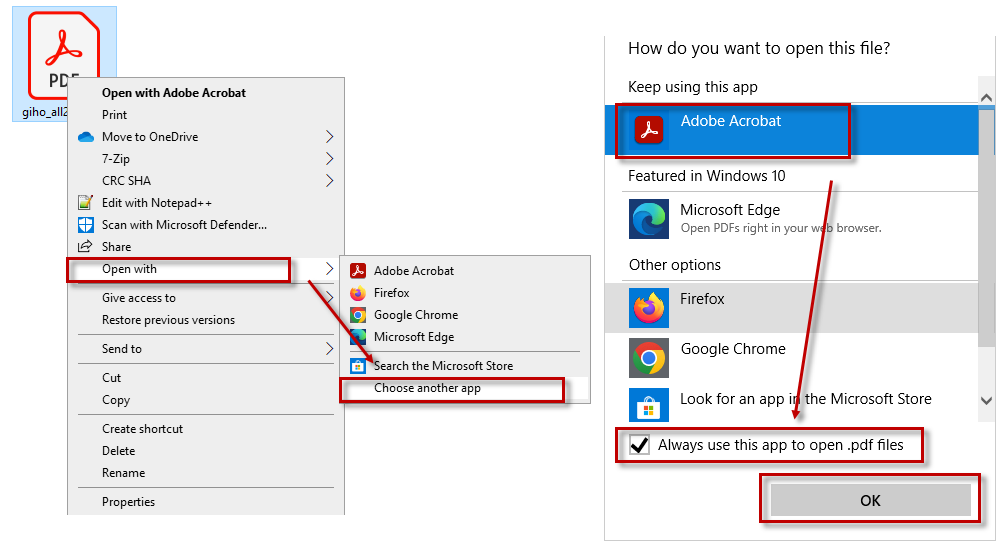Click the app list scrollbar thumb

pyautogui.click(x=986, y=227)
